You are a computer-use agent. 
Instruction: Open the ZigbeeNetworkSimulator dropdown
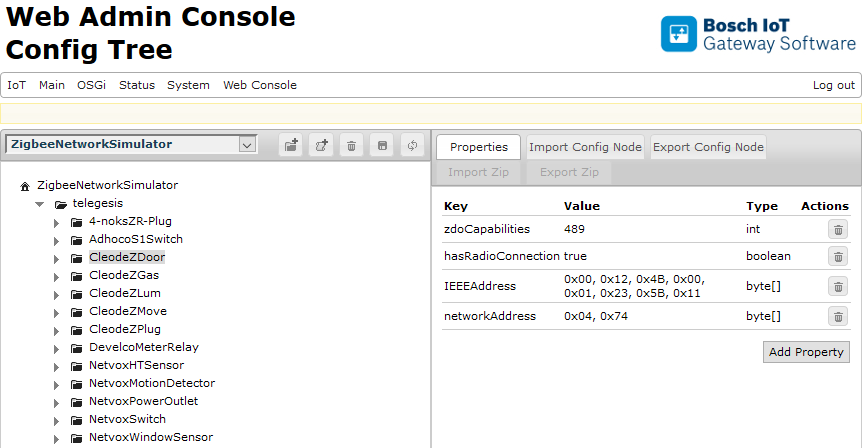[247, 145]
